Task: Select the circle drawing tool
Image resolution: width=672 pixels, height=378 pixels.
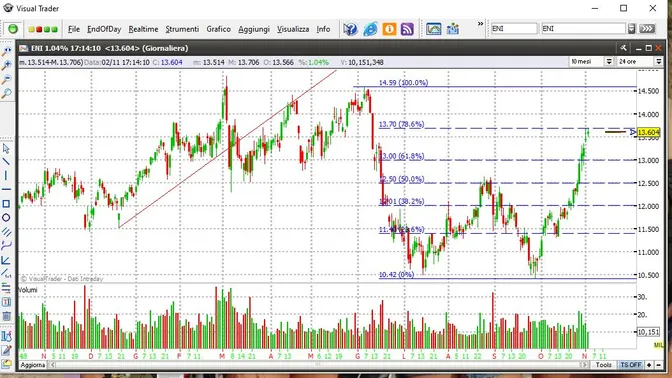Action: (x=6, y=218)
